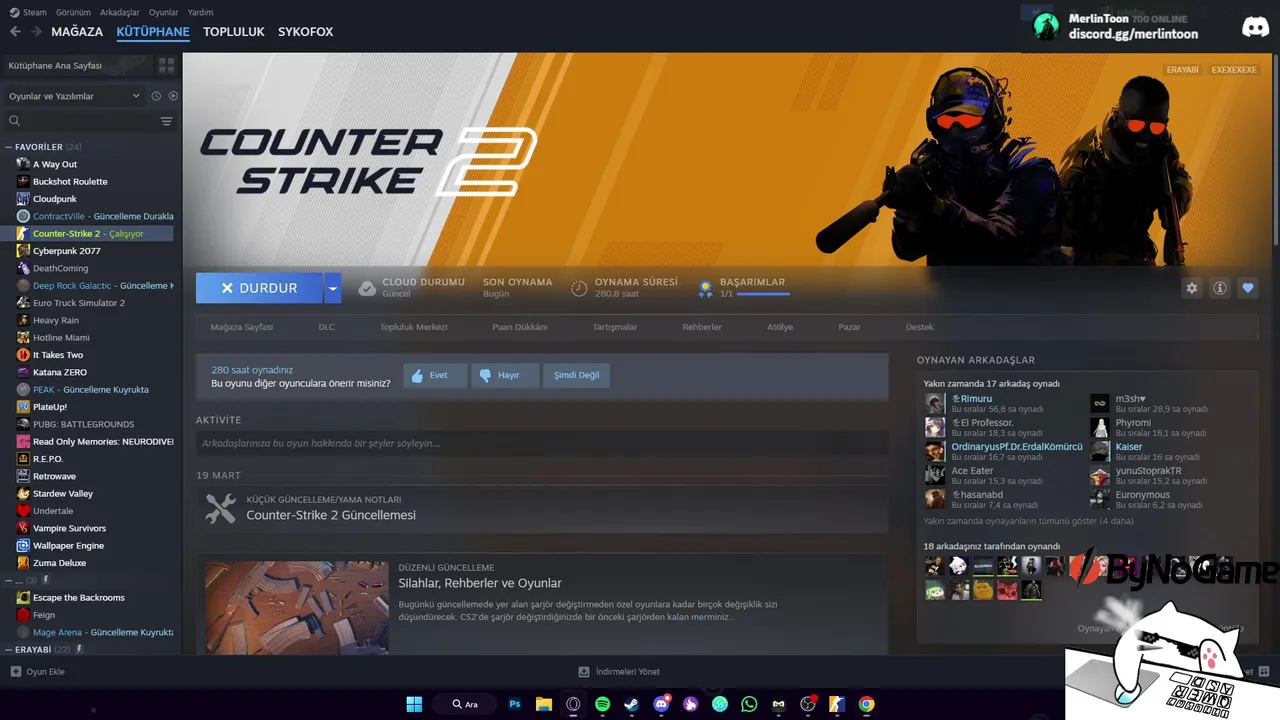Click the wrench update notes icon

click(x=220, y=508)
